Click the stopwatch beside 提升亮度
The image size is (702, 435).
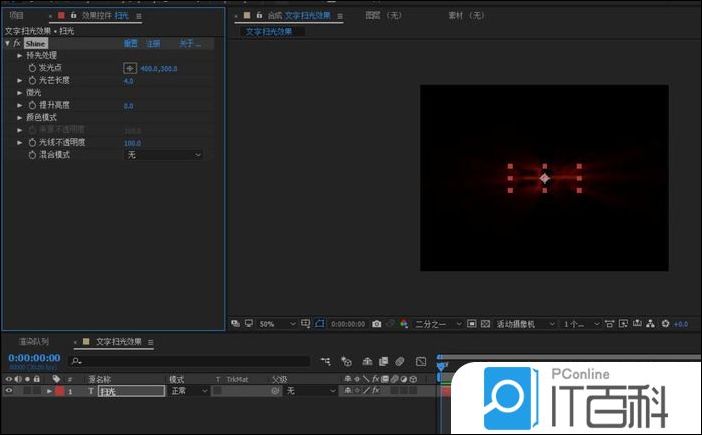(31, 105)
